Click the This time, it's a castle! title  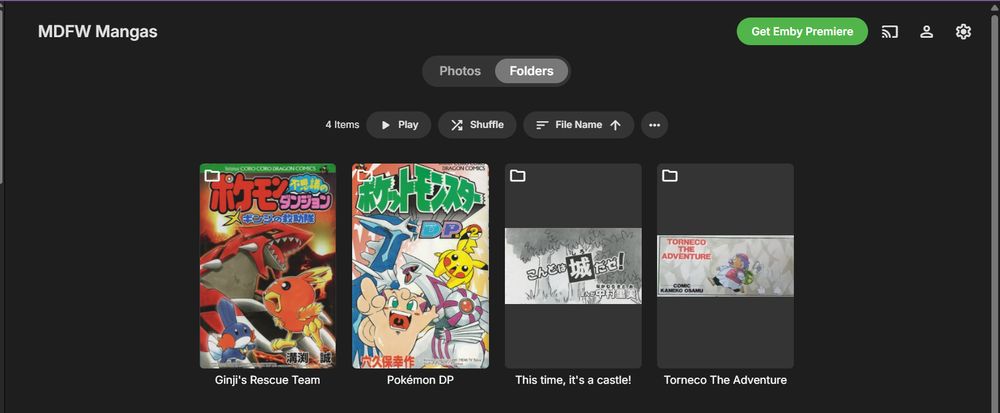point(573,380)
